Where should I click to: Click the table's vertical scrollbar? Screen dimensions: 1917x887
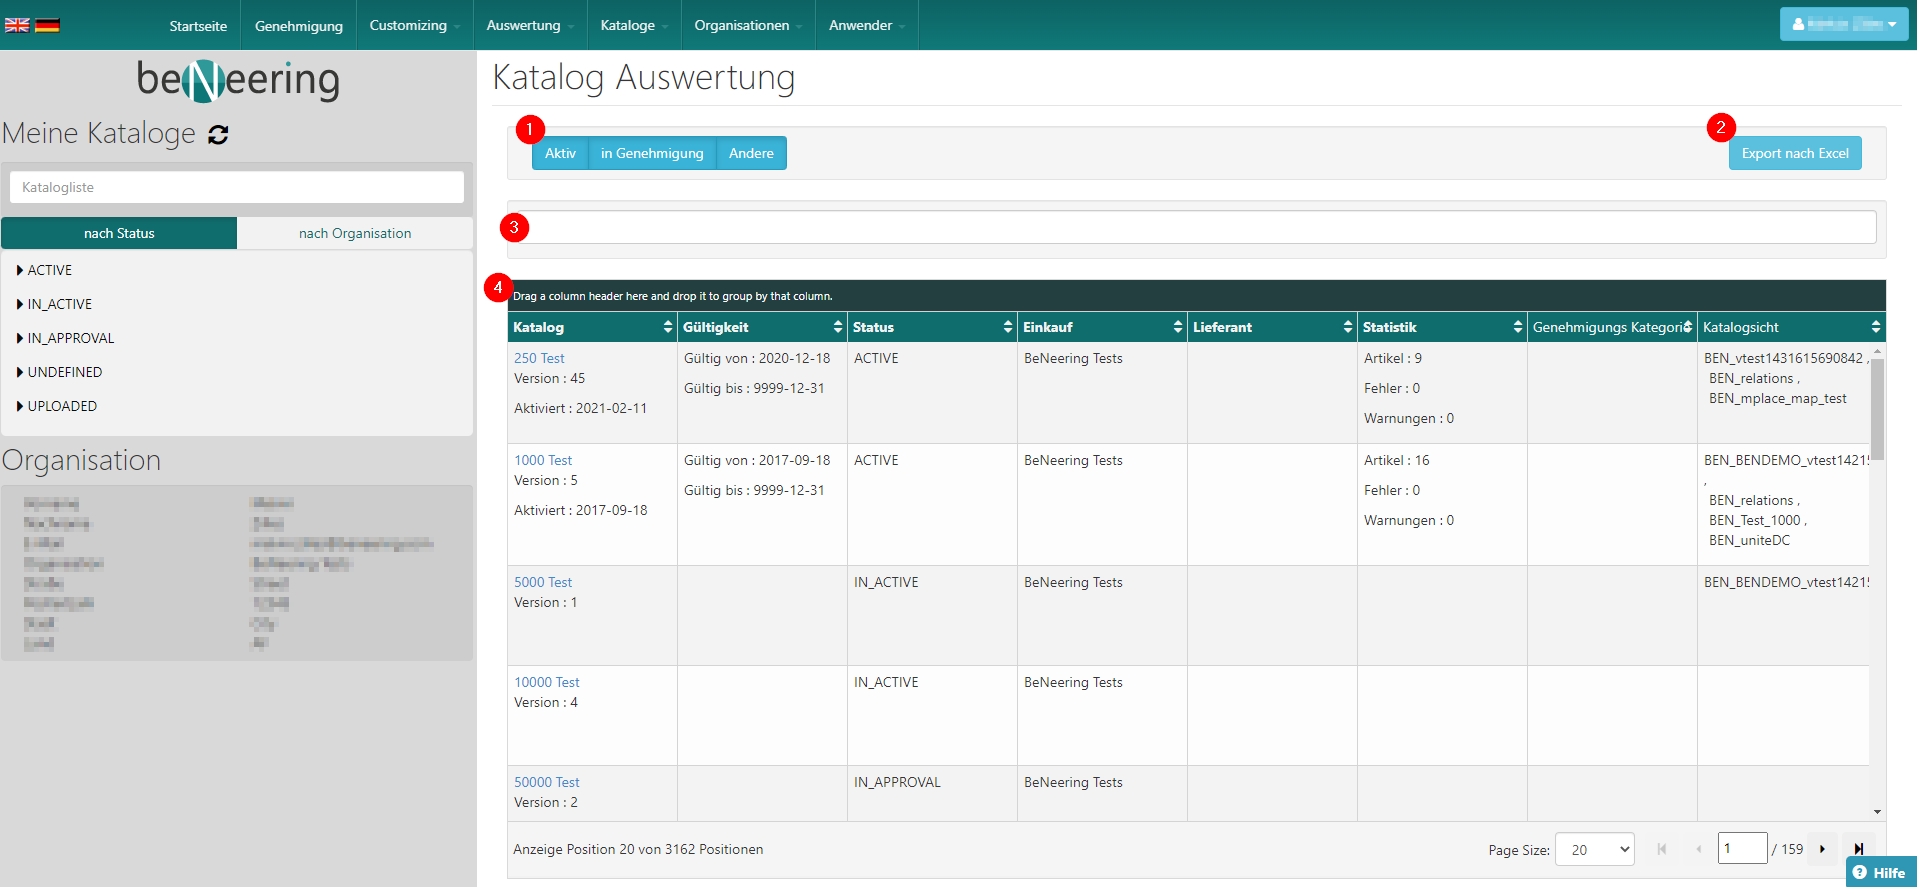(x=1877, y=410)
